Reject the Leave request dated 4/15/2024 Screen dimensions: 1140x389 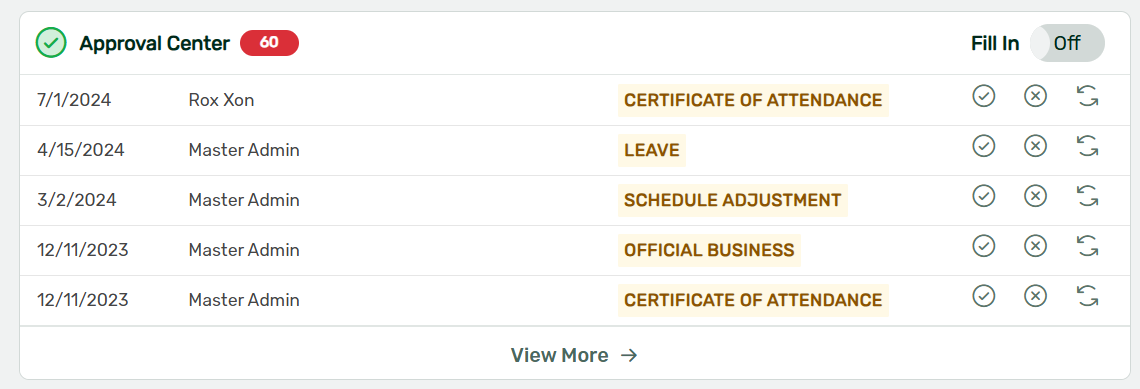[x=1035, y=146]
